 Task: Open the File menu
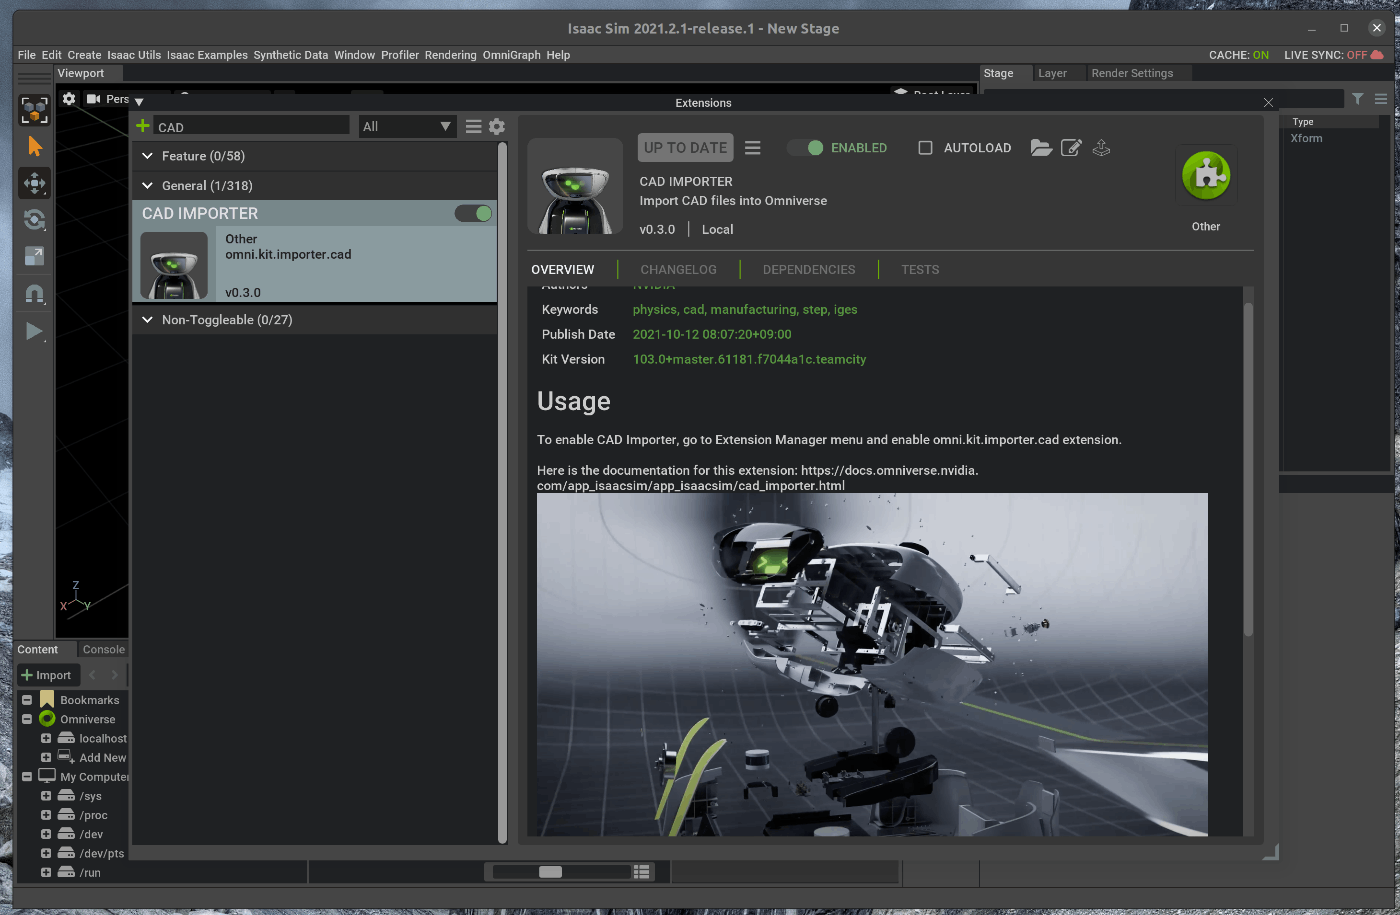click(27, 55)
